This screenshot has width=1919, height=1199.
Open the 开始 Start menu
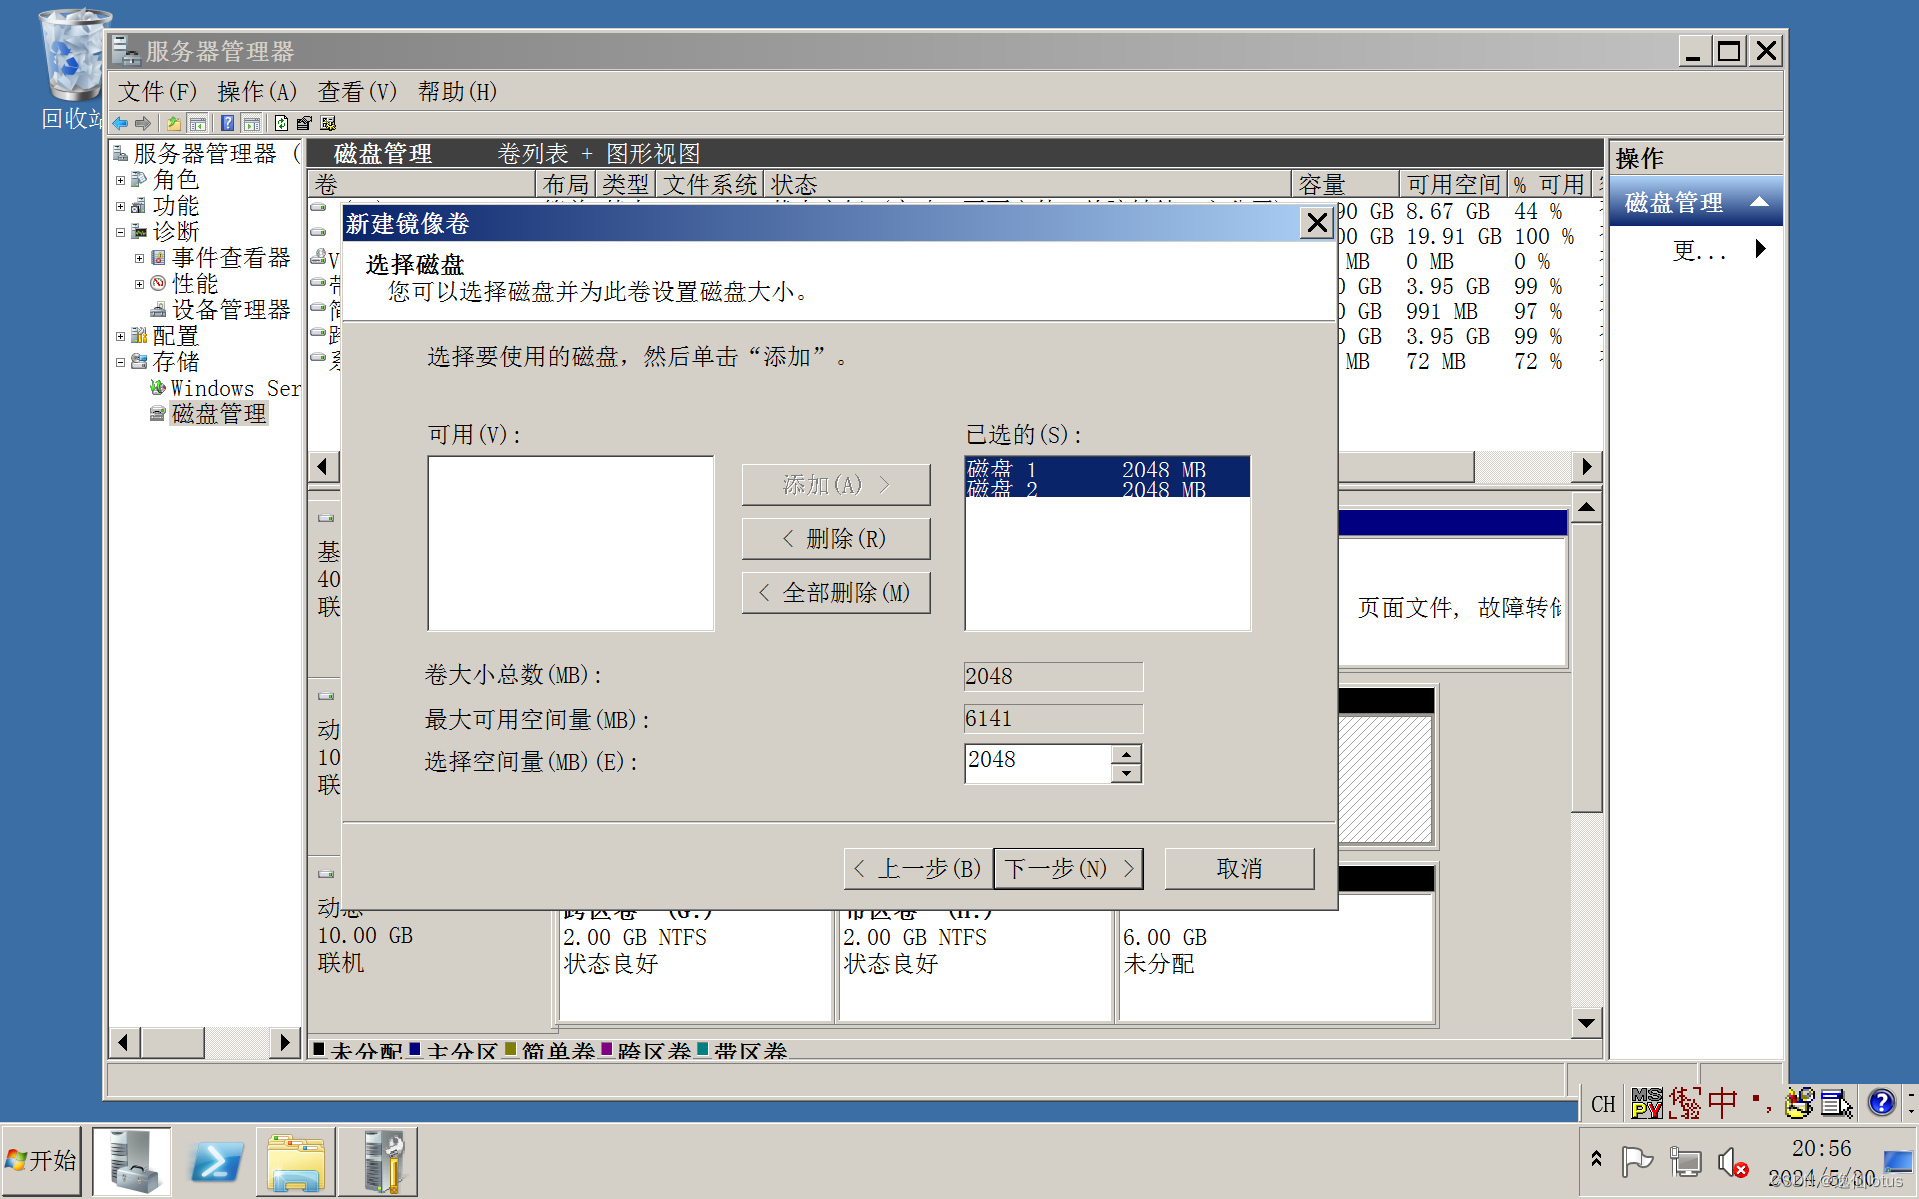[x=42, y=1161]
